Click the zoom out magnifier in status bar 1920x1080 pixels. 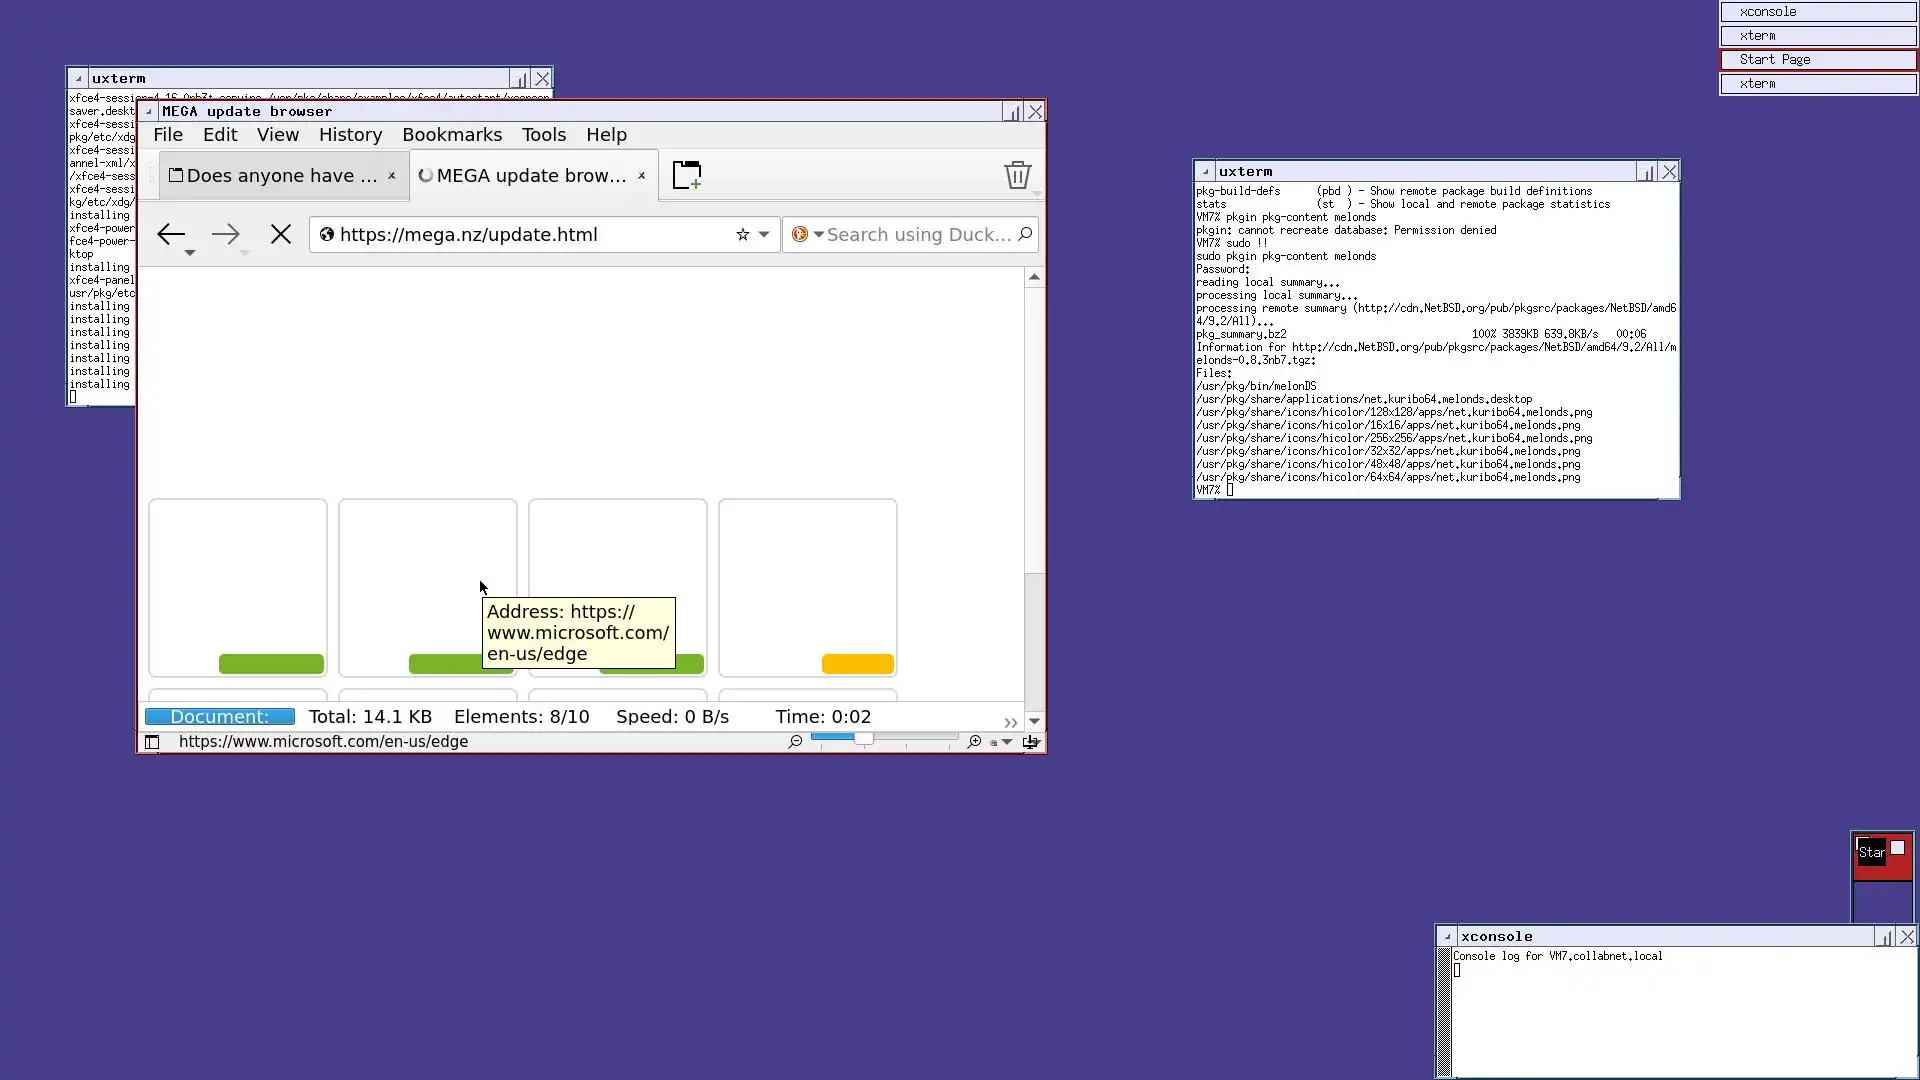point(795,741)
